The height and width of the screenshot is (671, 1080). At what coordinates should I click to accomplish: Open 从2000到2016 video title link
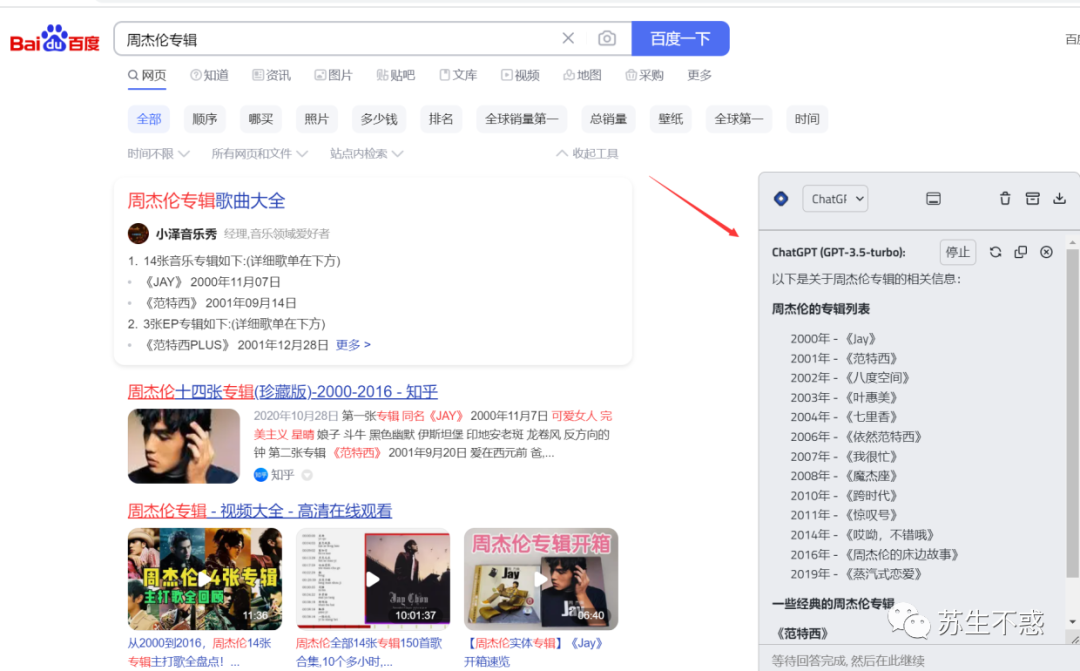click(x=199, y=652)
